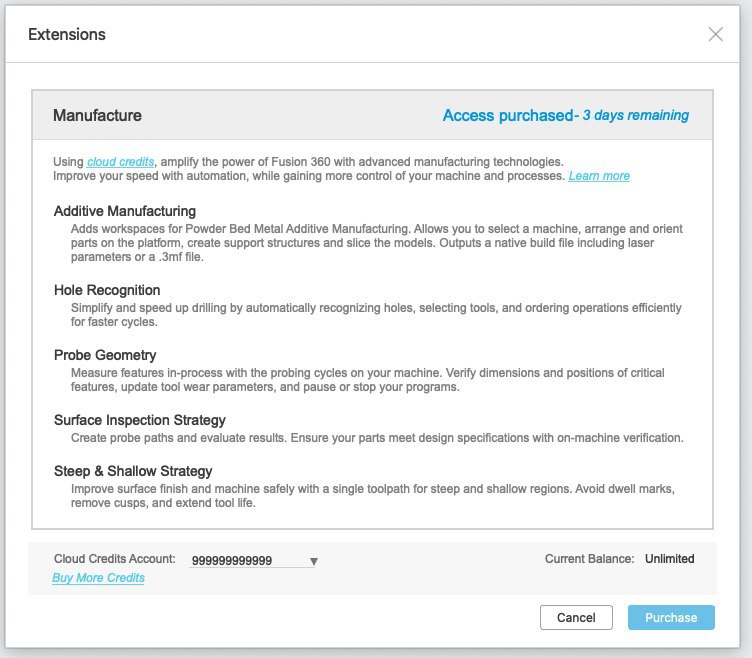Click the Access purchased status text
The width and height of the screenshot is (752, 658).
click(565, 116)
